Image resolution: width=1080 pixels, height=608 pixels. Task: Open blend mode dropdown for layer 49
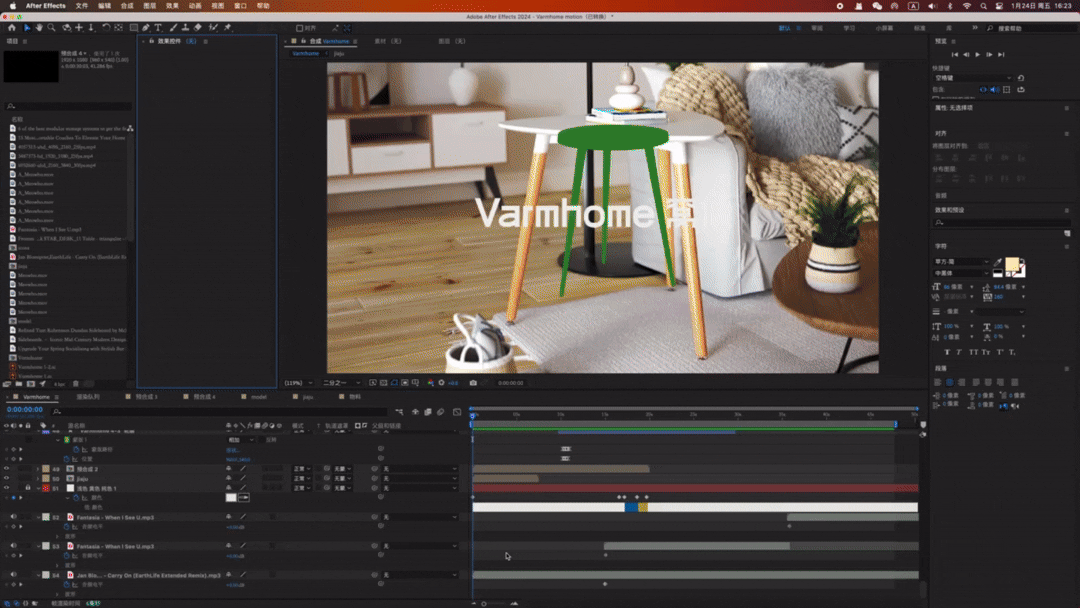[x=302, y=469]
